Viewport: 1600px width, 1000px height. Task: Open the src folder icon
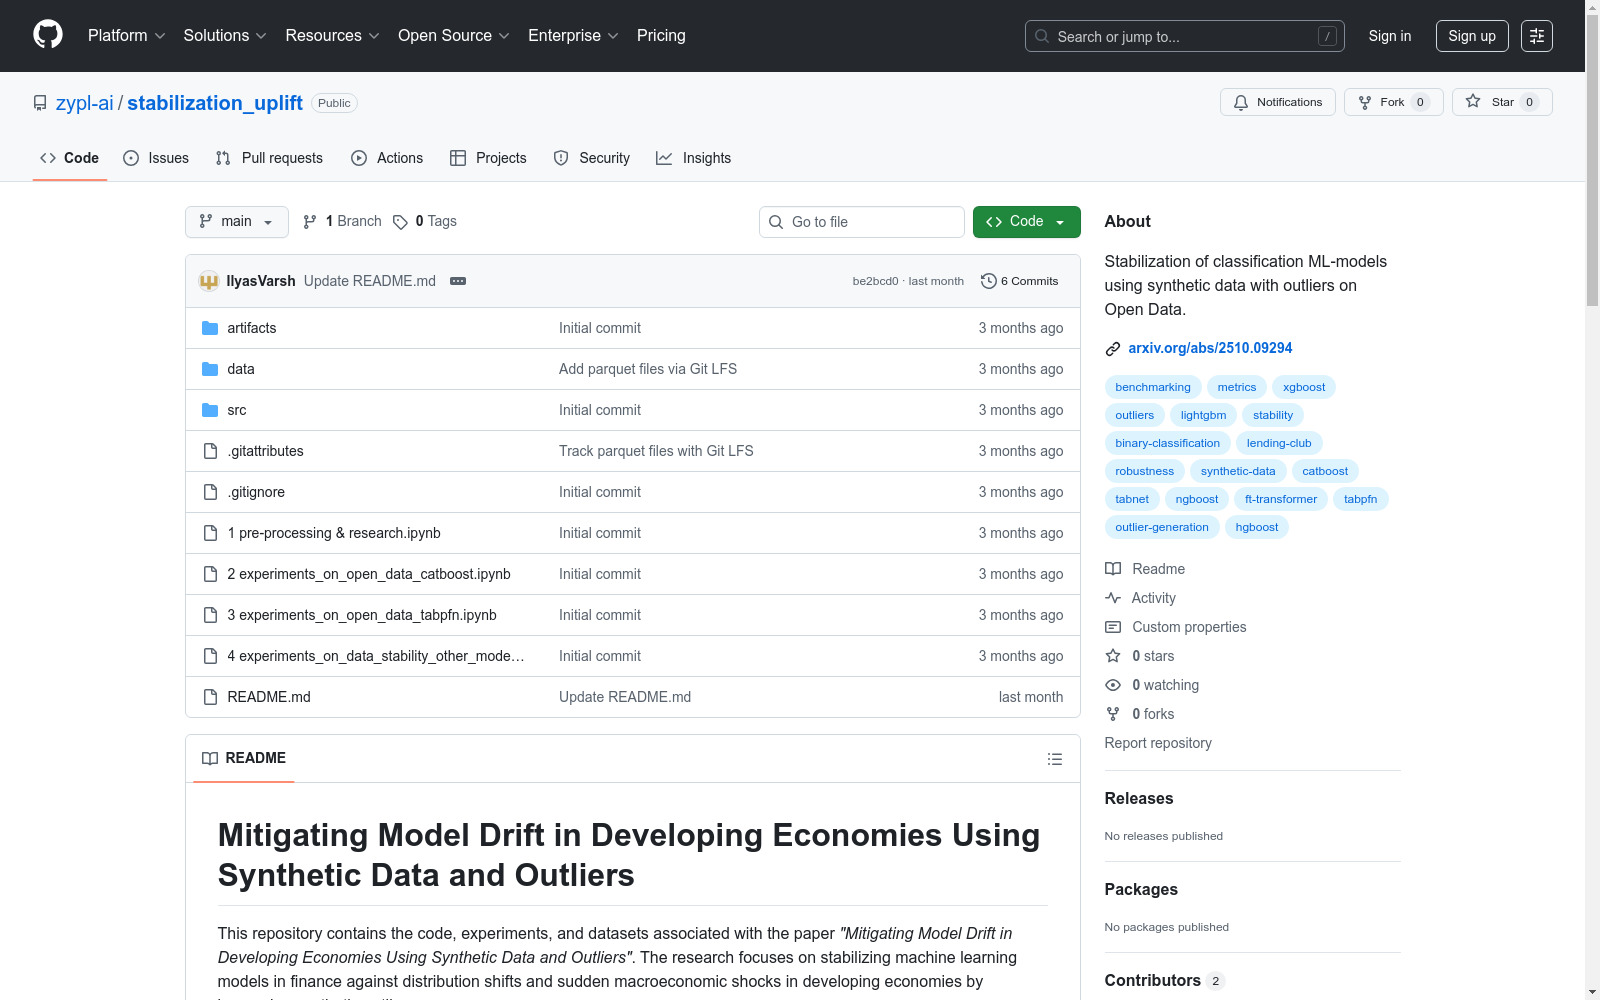click(x=210, y=410)
